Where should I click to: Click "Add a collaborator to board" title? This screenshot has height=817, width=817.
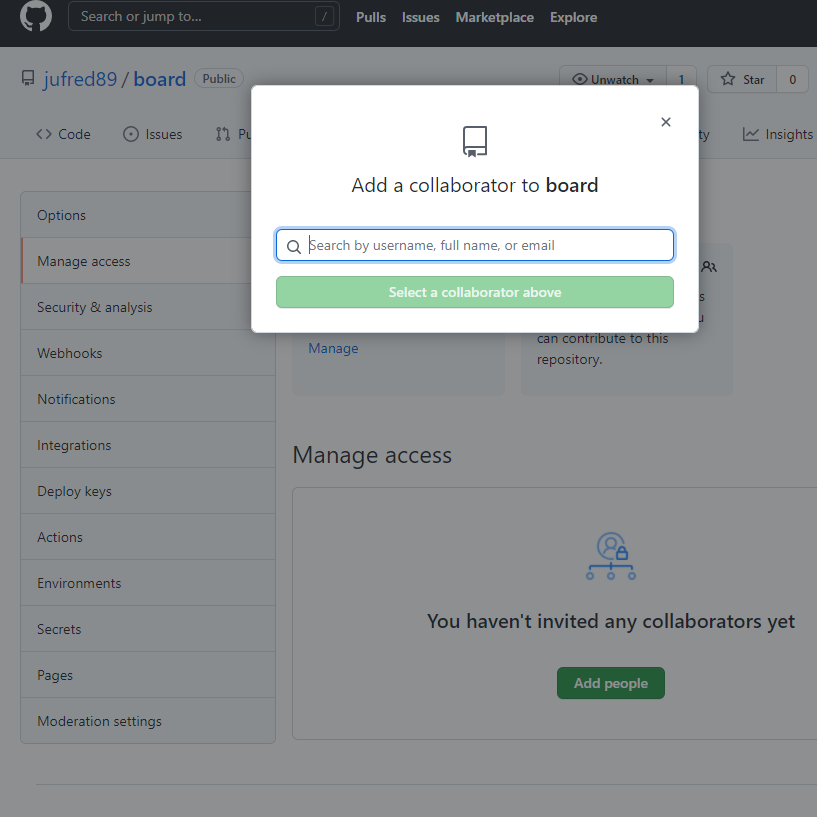[x=475, y=185]
